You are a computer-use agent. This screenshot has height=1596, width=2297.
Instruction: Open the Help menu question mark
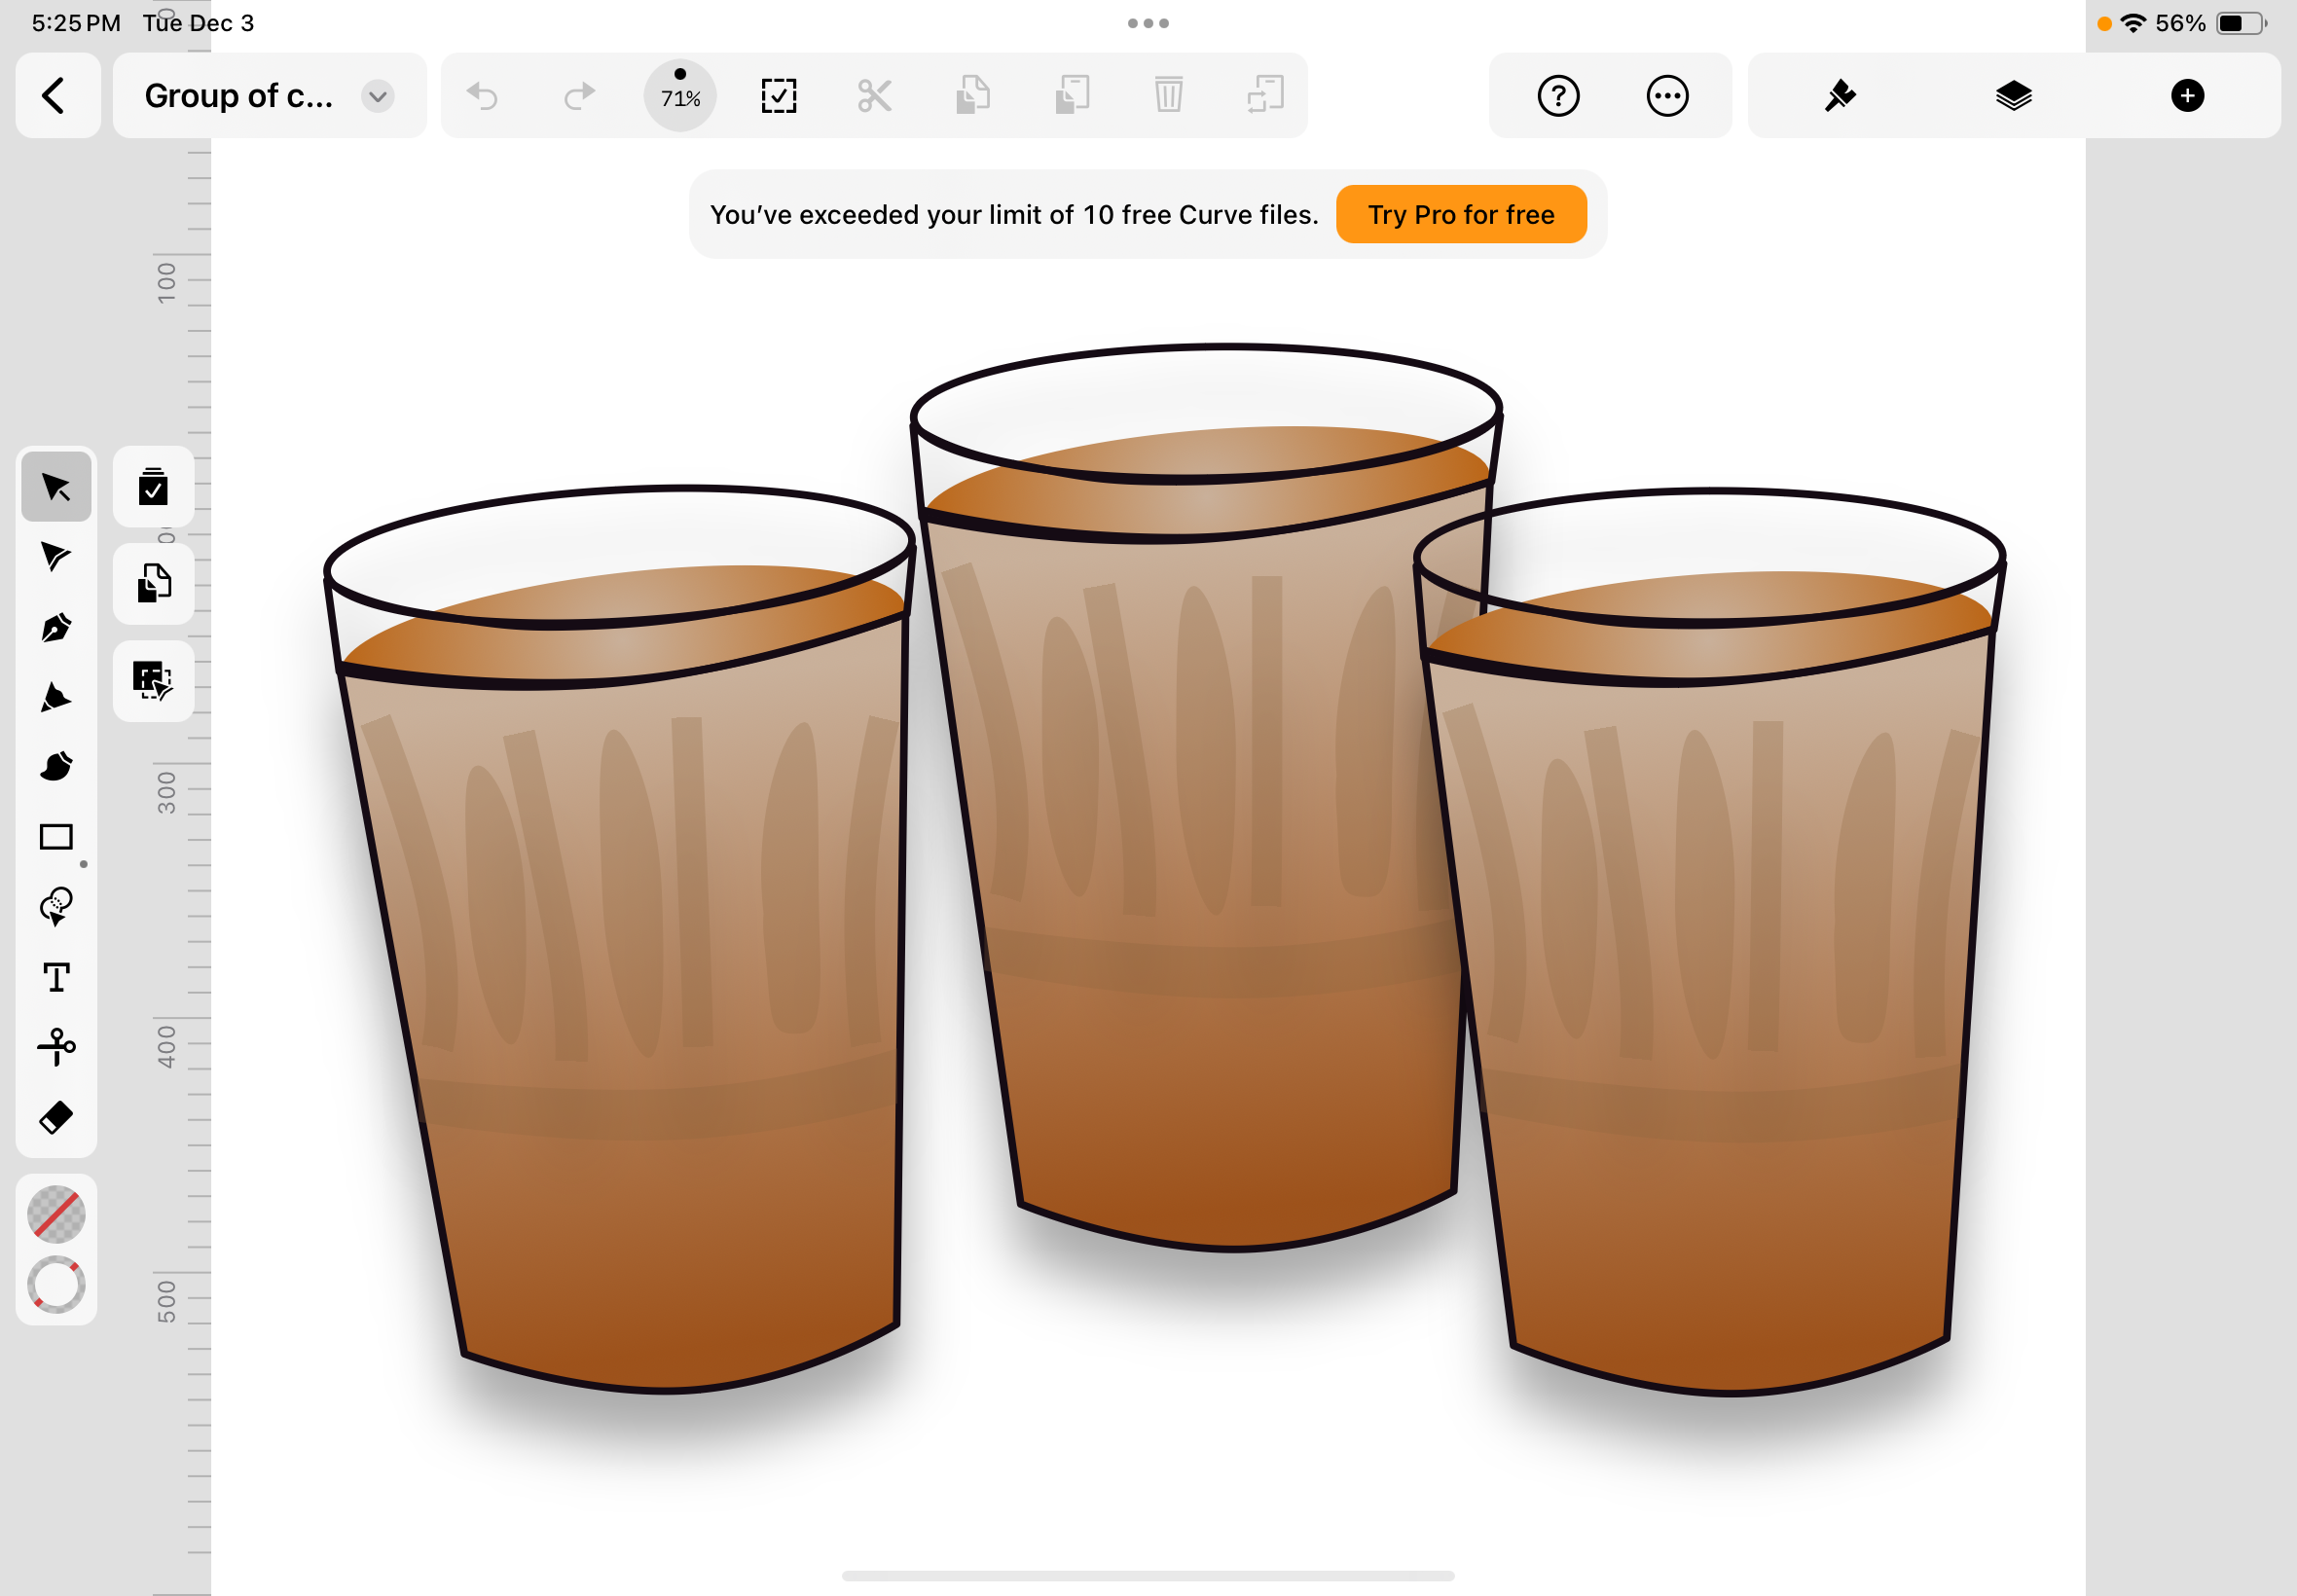1558,96
